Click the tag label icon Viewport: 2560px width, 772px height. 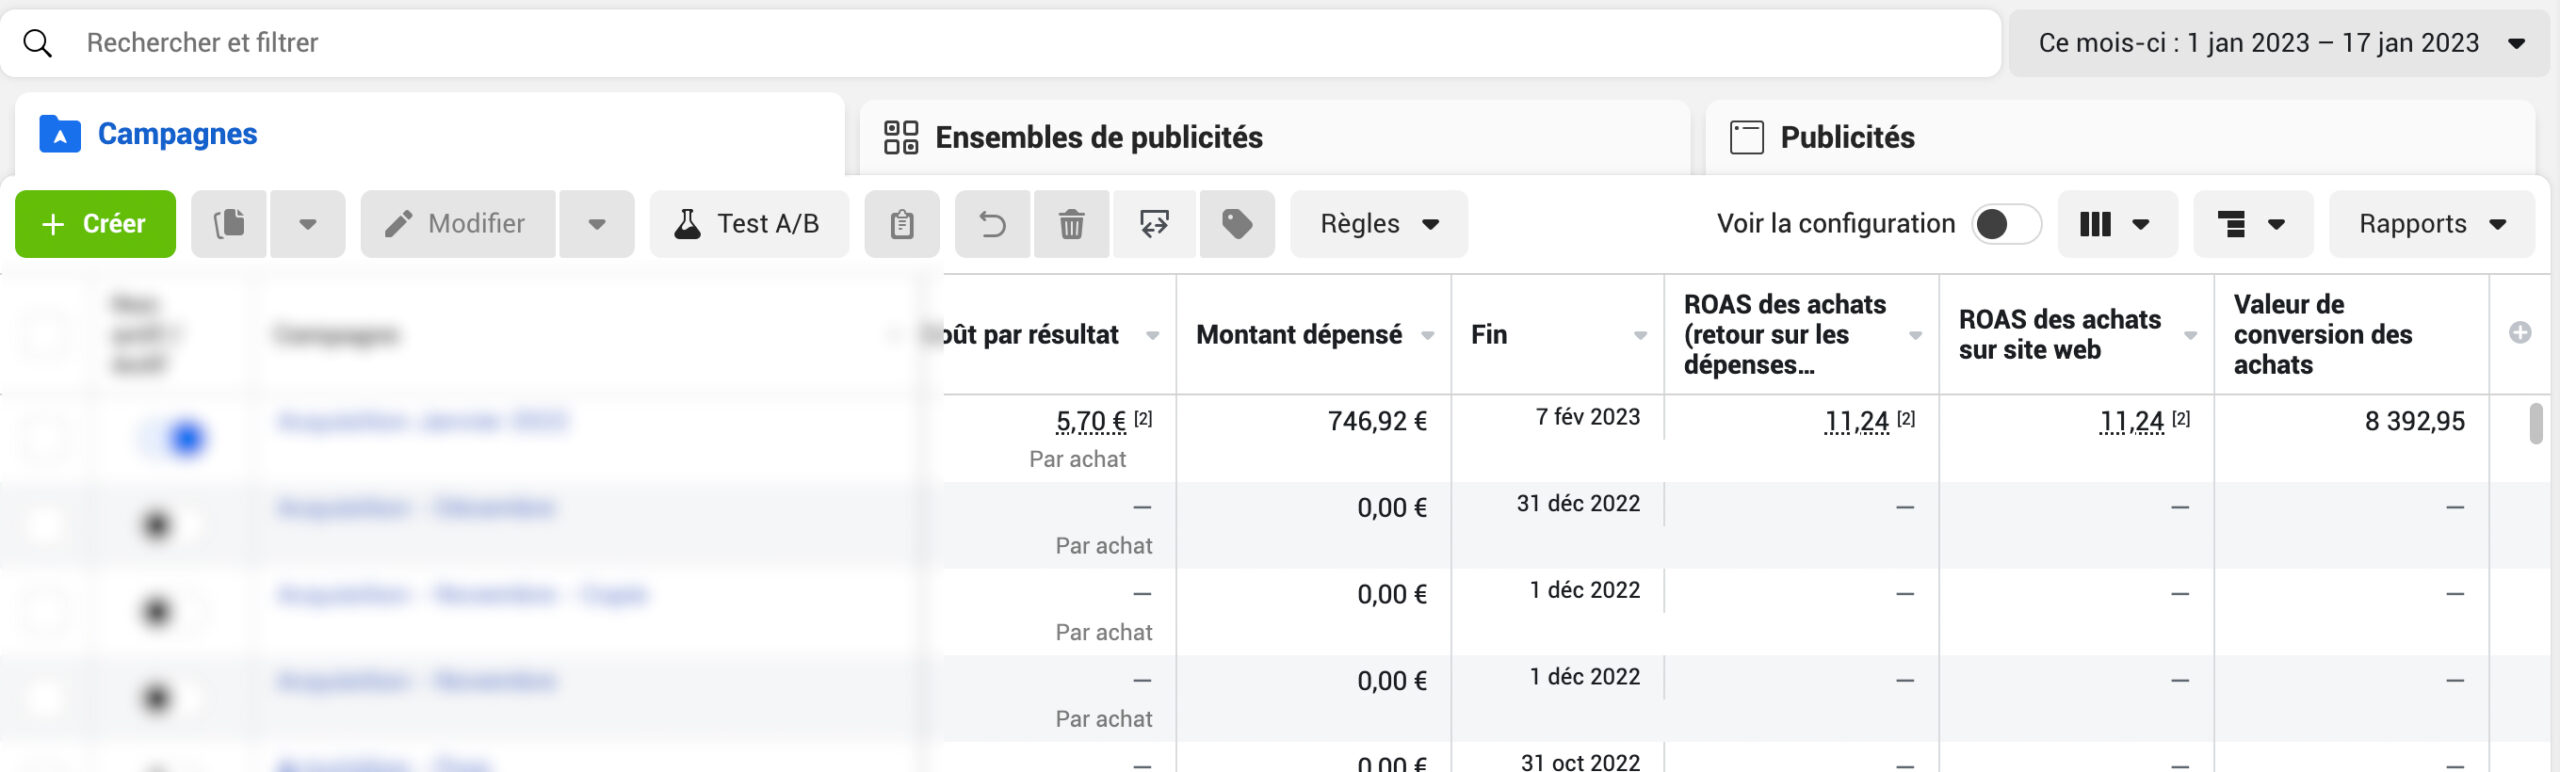(x=1237, y=224)
